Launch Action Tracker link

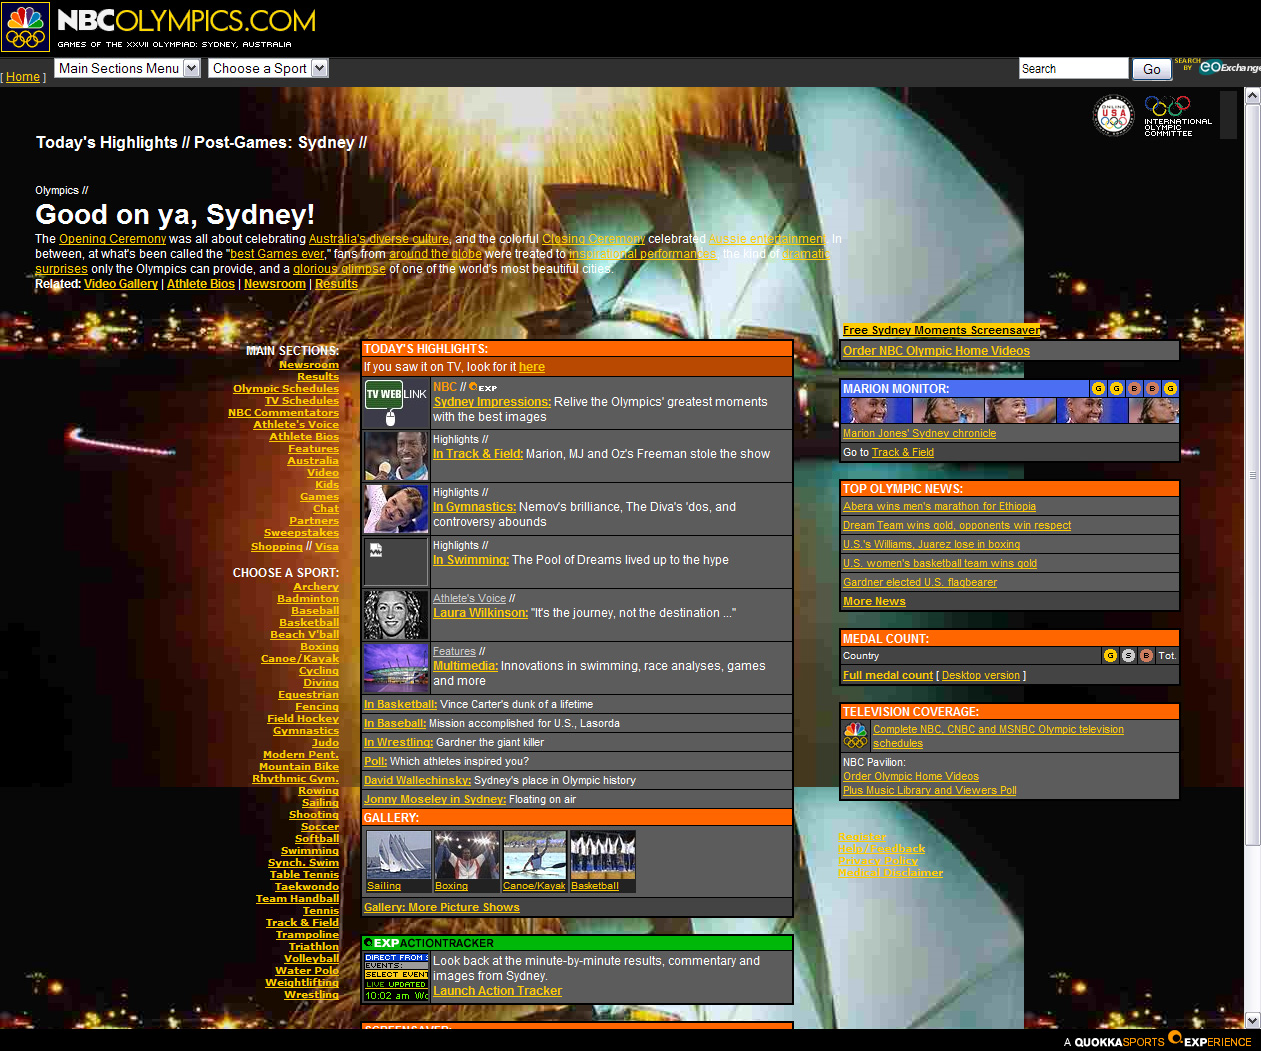(x=497, y=991)
